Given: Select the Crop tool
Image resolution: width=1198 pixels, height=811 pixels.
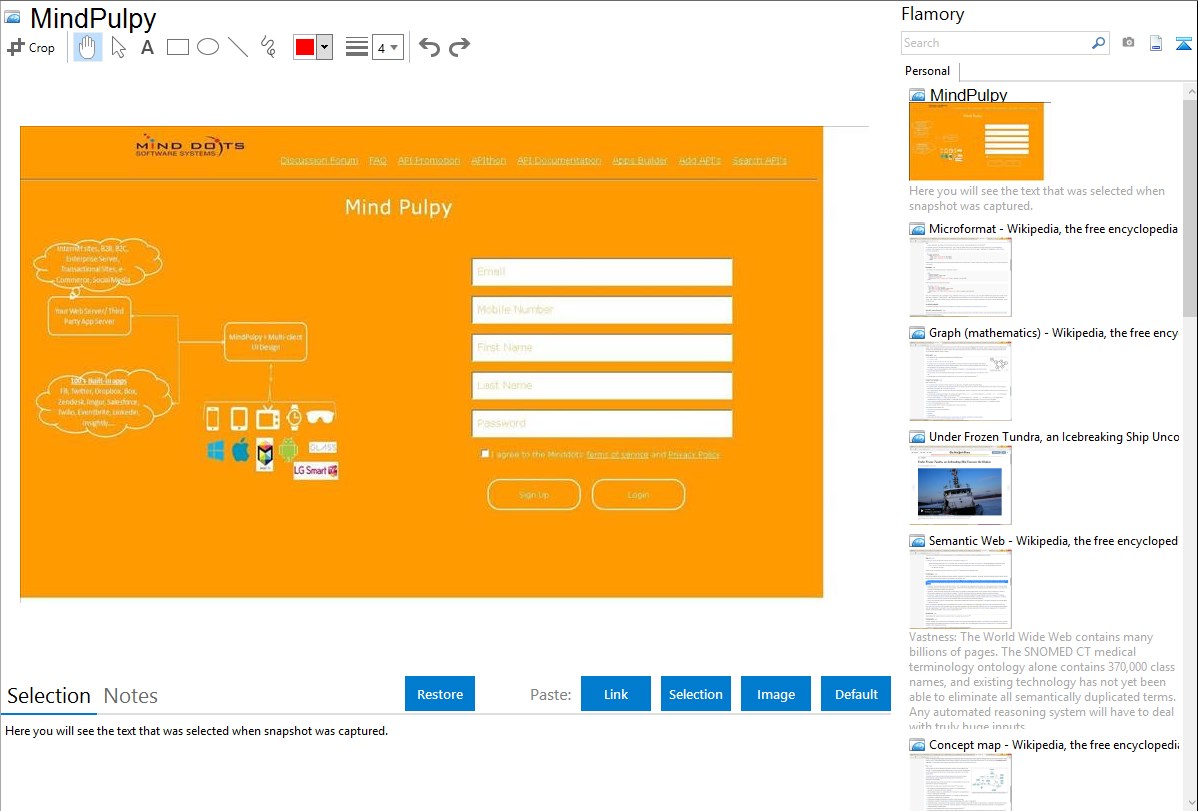Looking at the screenshot, I should 31,47.
